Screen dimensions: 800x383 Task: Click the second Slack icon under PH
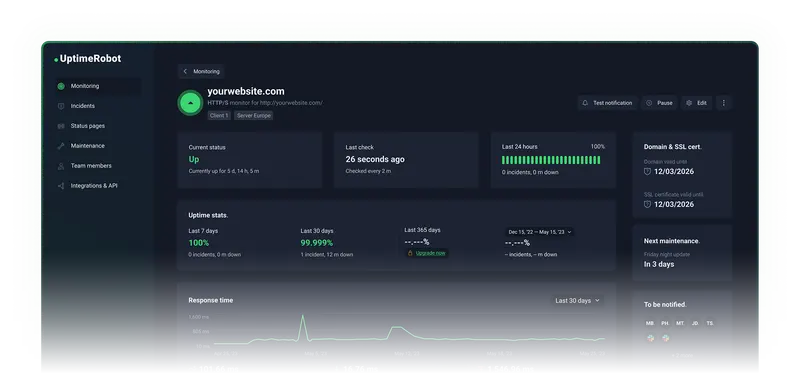pos(665,338)
